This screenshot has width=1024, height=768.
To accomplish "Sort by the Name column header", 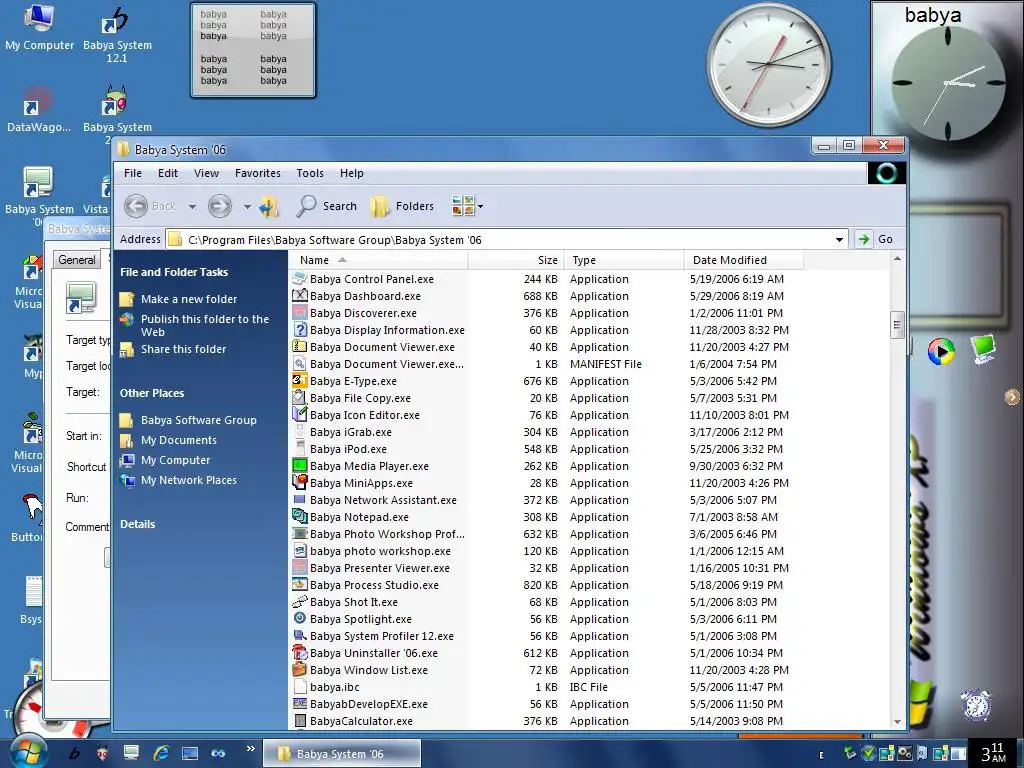I will (378, 260).
